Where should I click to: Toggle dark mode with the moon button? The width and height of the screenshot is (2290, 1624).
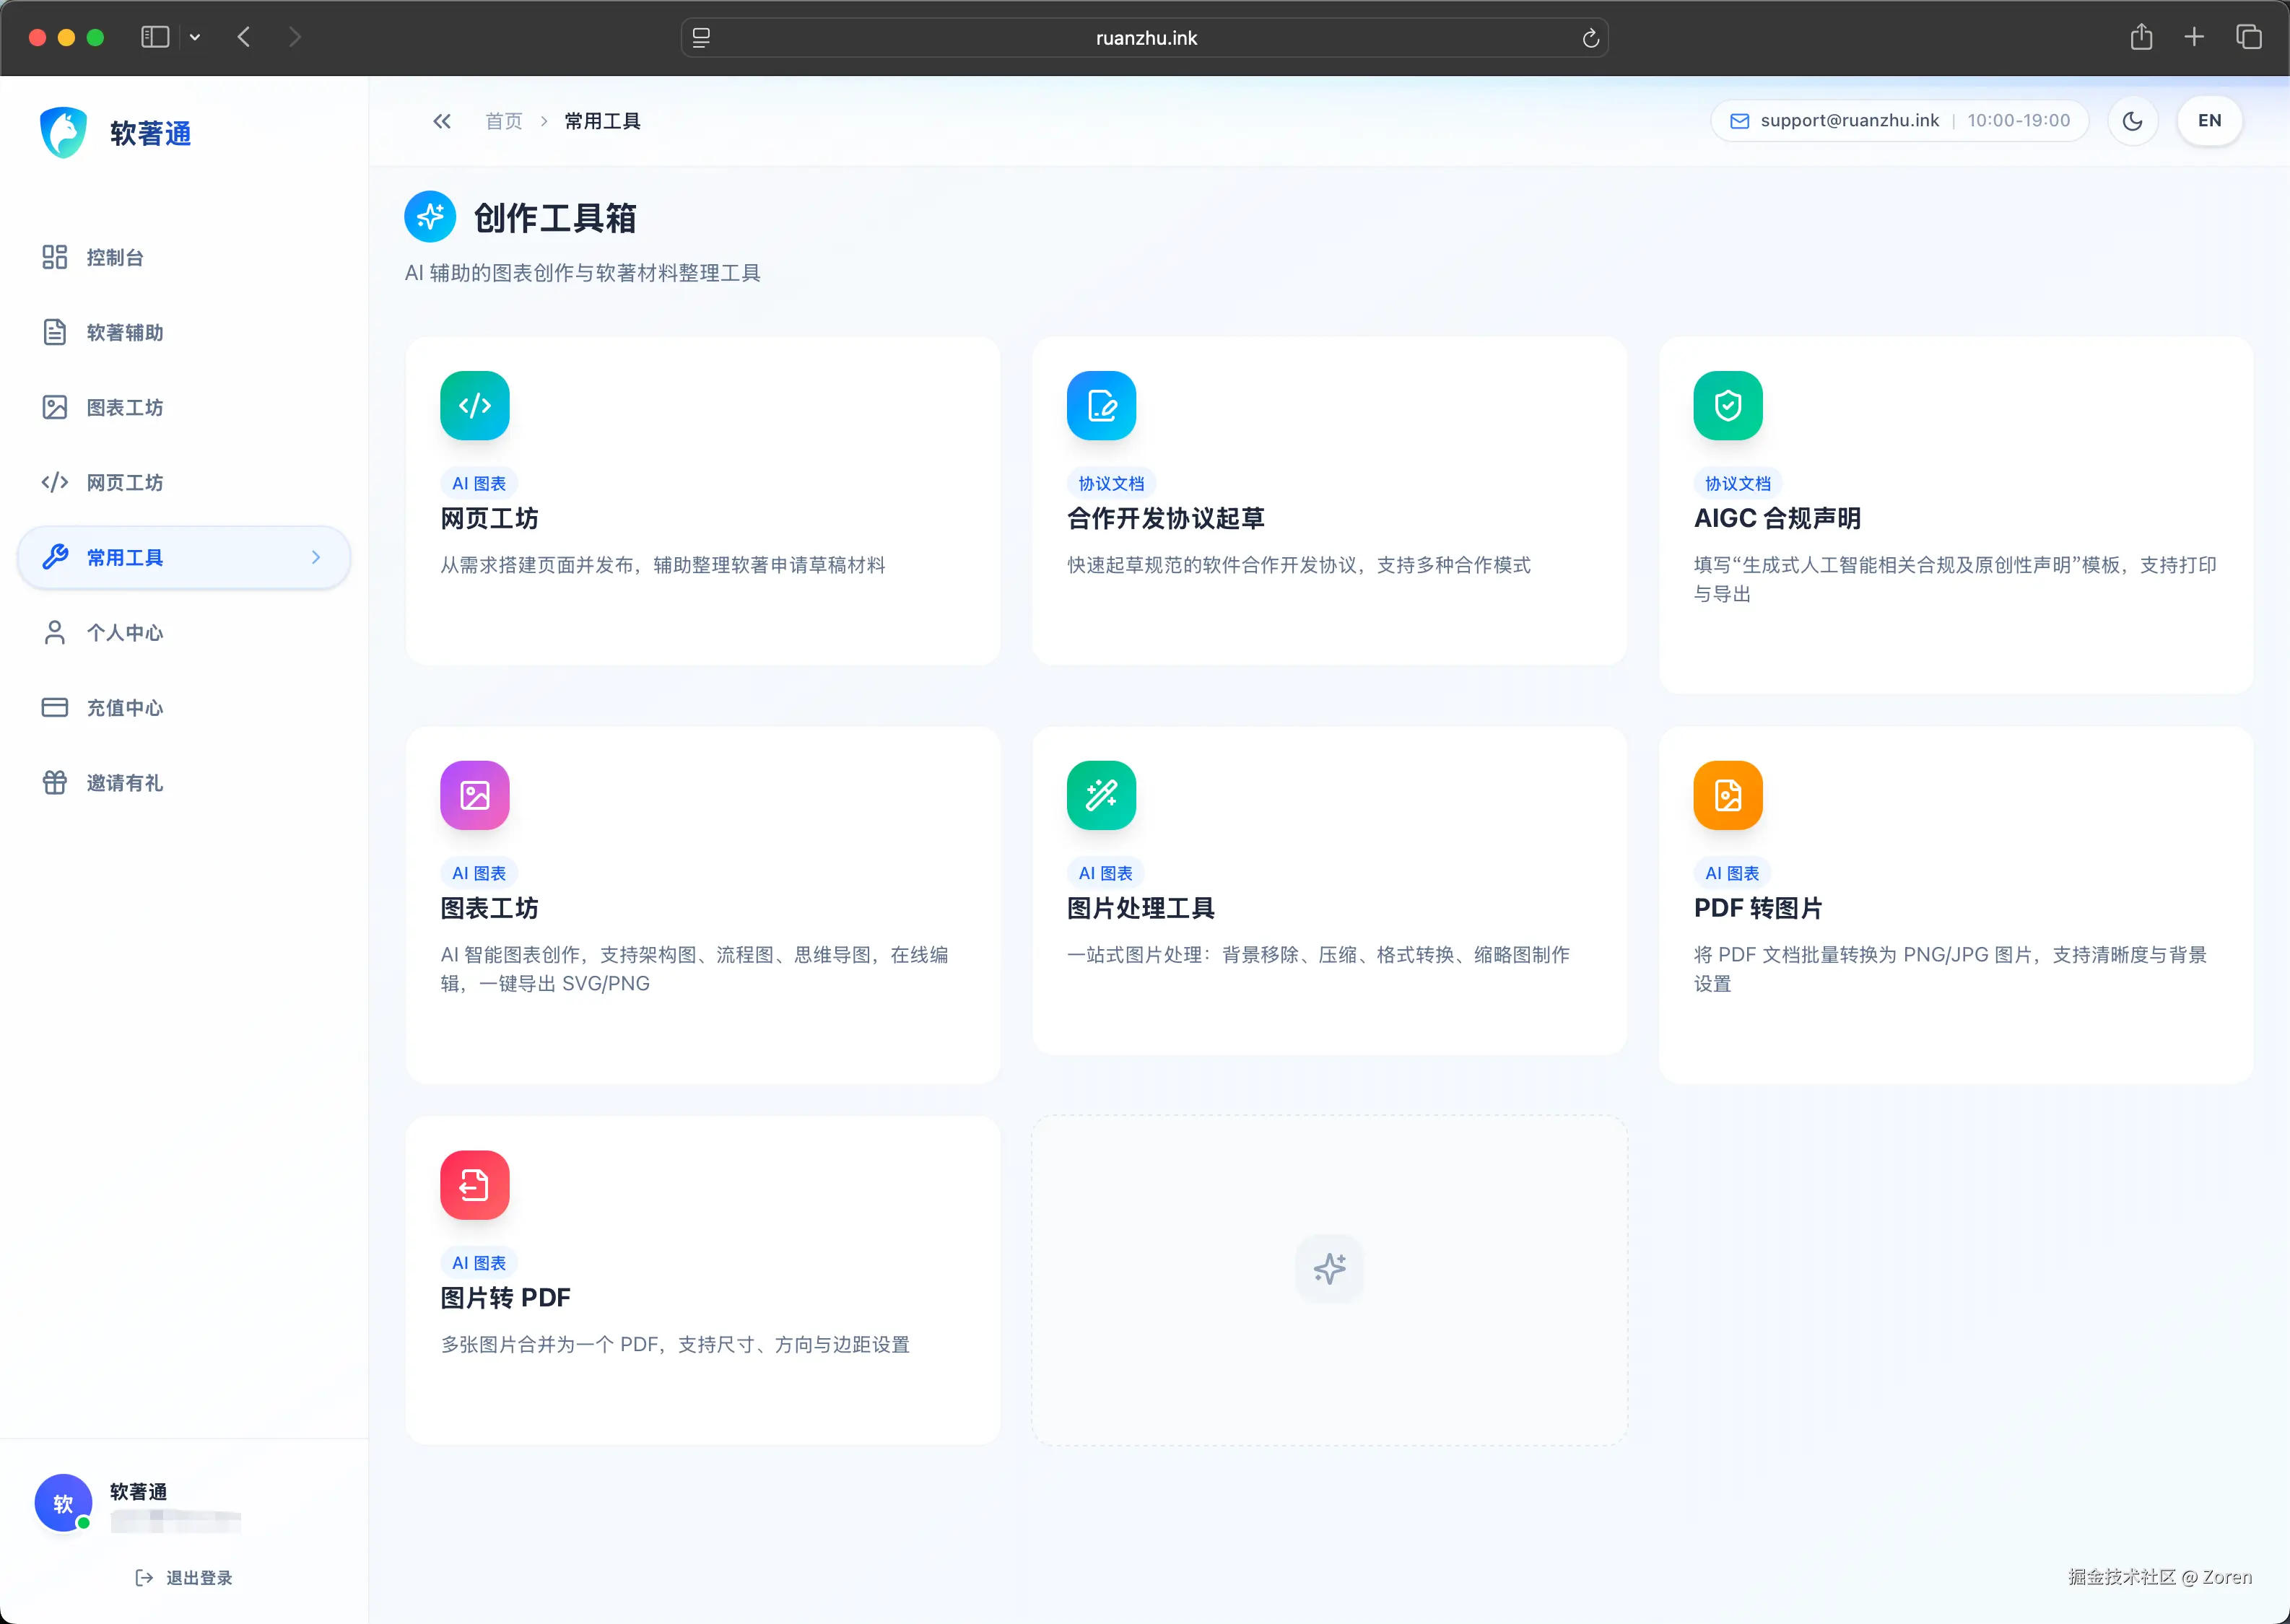pos(2132,120)
